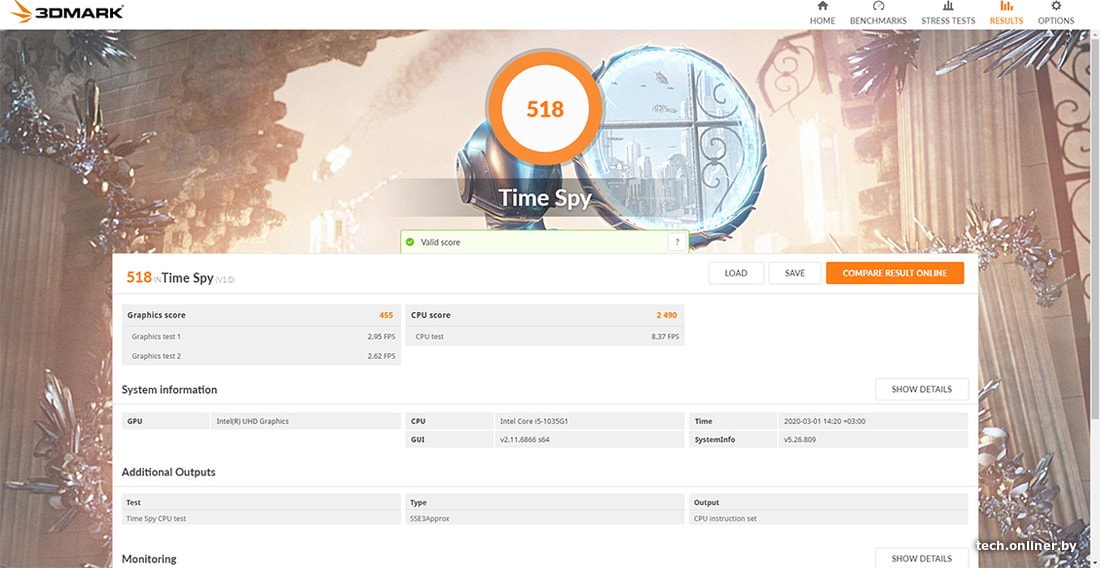Viewport: 1100px width, 569px height.
Task: Click the SSE3Approx type cell
Action: coord(545,518)
